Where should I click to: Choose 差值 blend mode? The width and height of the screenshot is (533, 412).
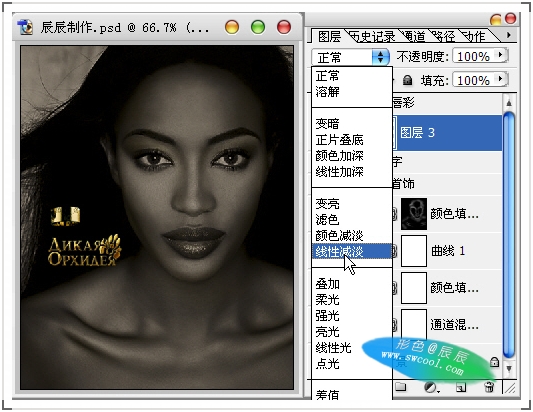pos(352,394)
